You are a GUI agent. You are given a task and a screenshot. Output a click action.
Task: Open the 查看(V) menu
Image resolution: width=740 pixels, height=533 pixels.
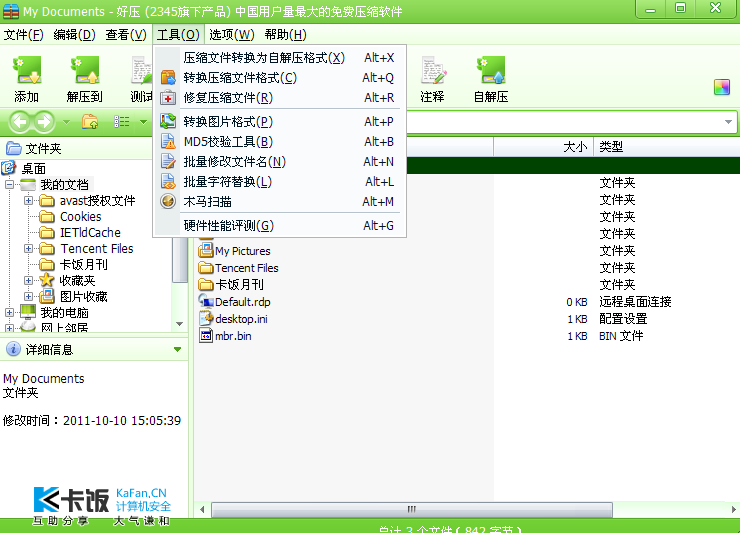[126, 34]
